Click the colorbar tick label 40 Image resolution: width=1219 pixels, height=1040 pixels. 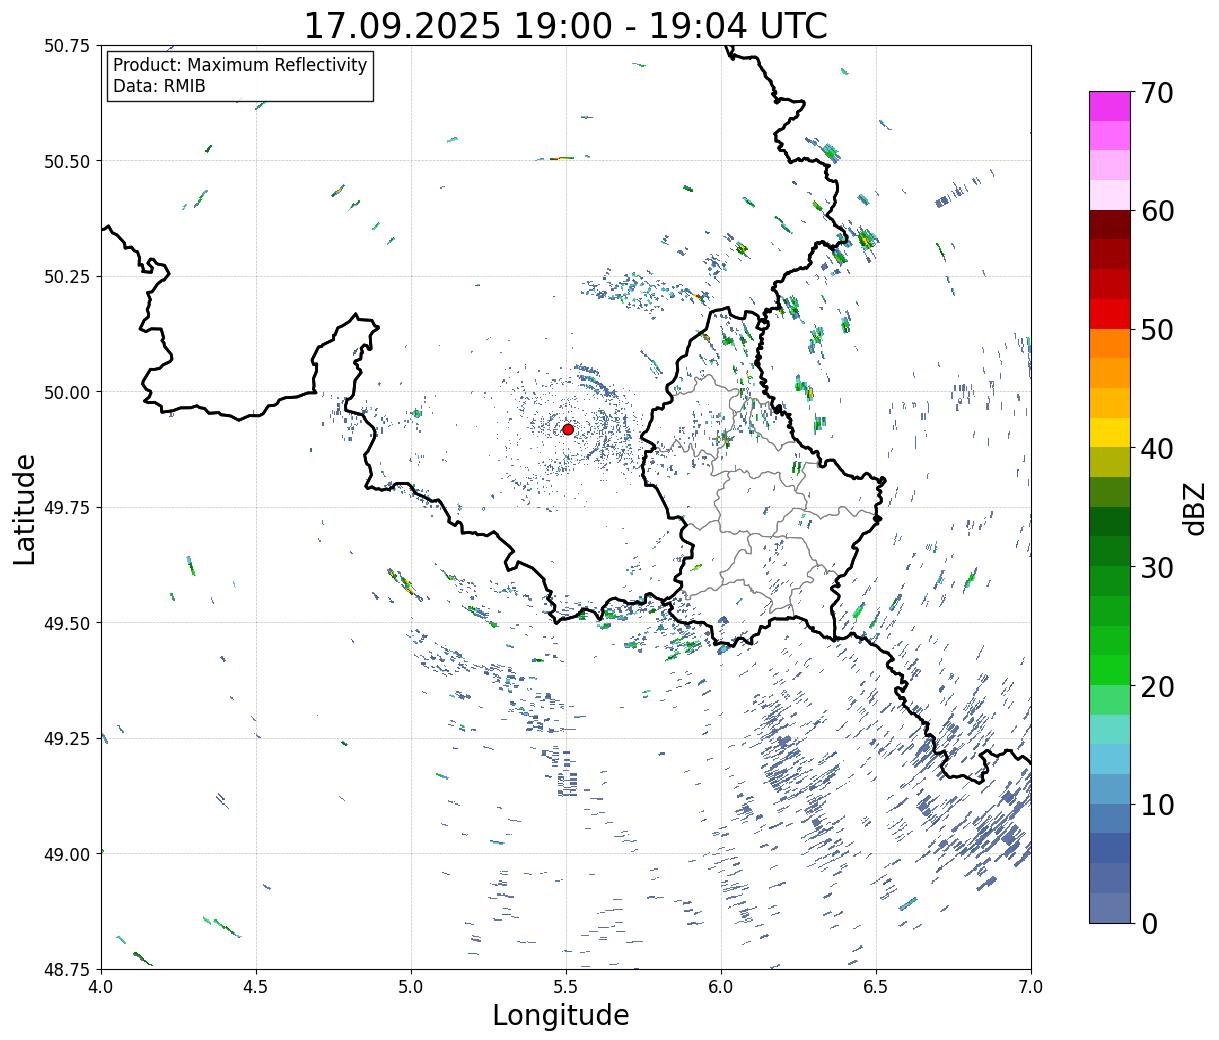coord(1157,449)
